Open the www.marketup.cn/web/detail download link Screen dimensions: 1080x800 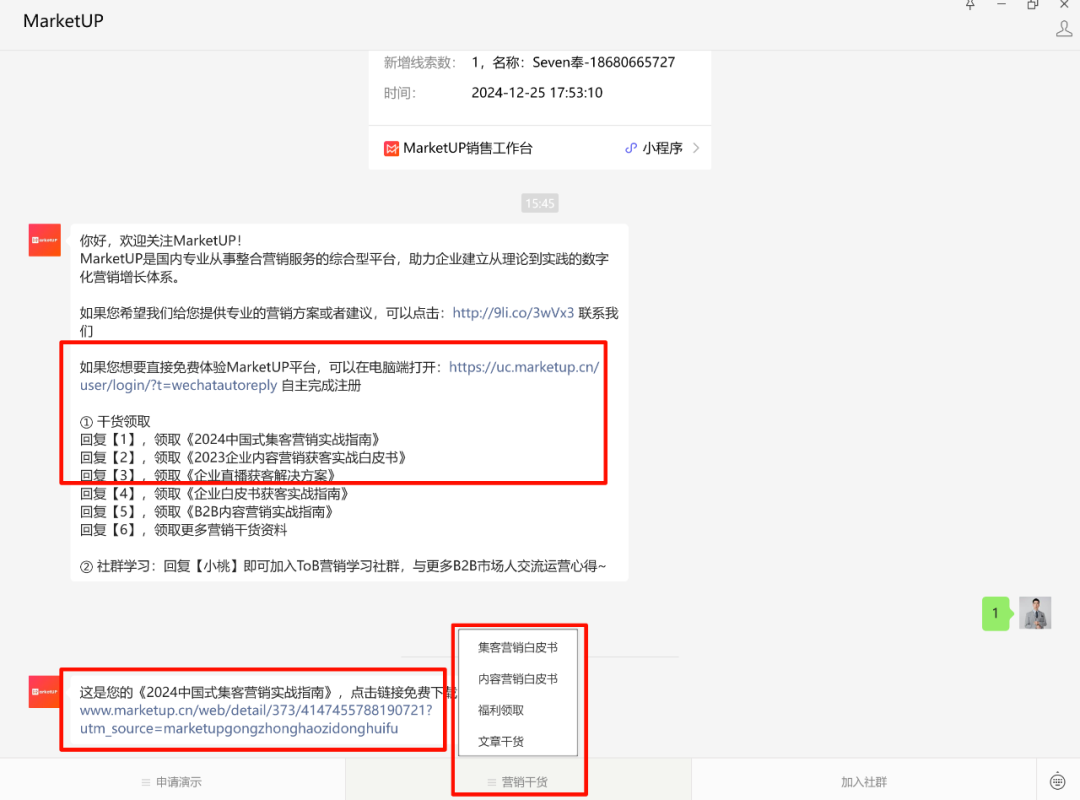pyautogui.click(x=256, y=719)
